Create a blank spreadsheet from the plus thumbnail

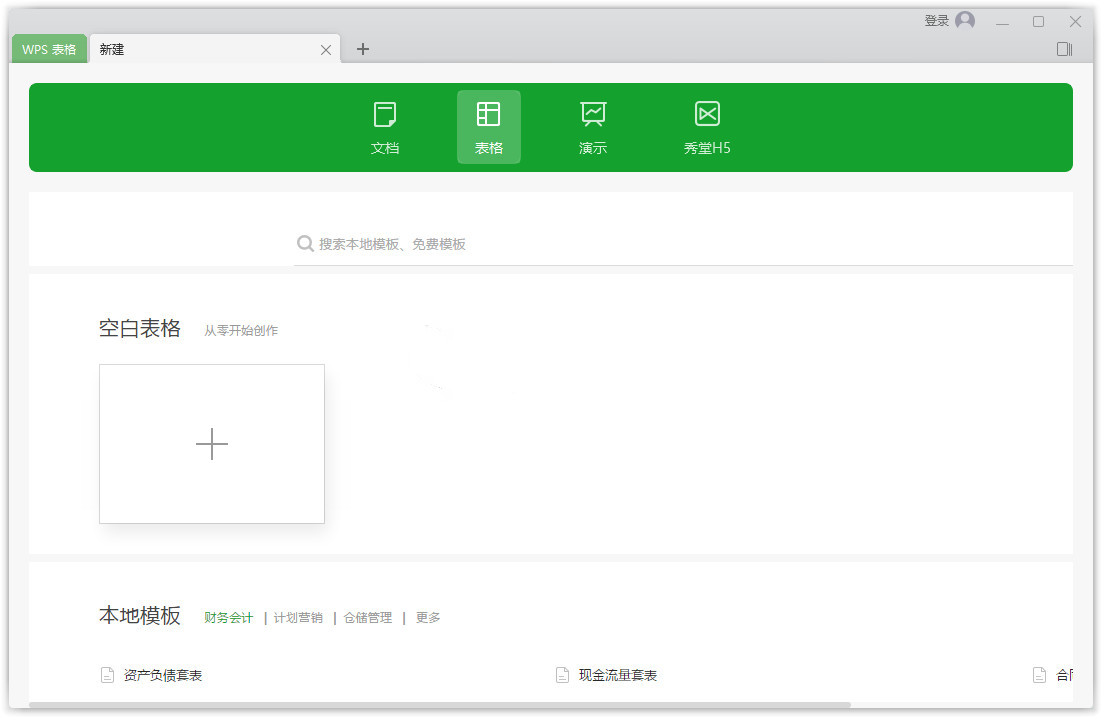click(212, 444)
